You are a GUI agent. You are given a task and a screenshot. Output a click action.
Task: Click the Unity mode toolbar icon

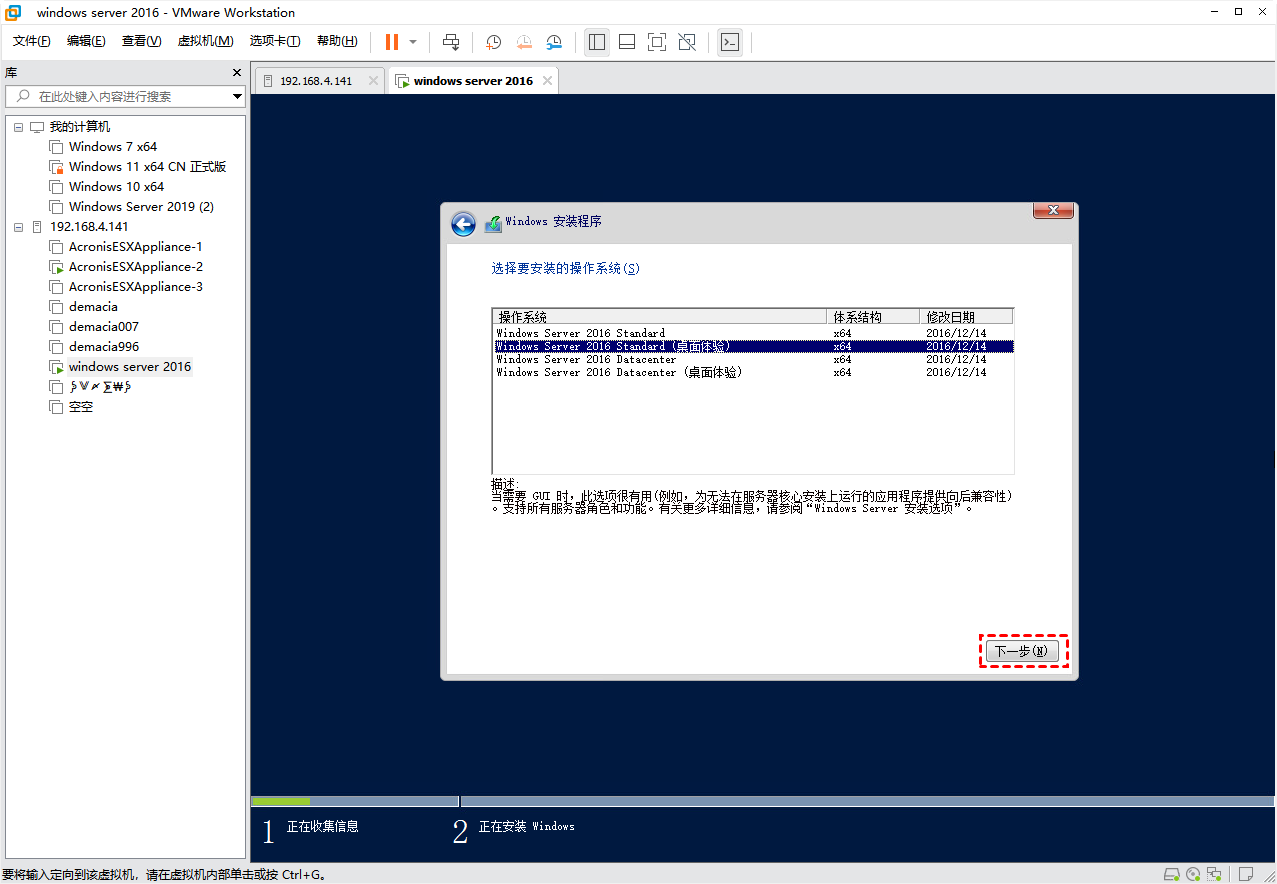[x=687, y=42]
